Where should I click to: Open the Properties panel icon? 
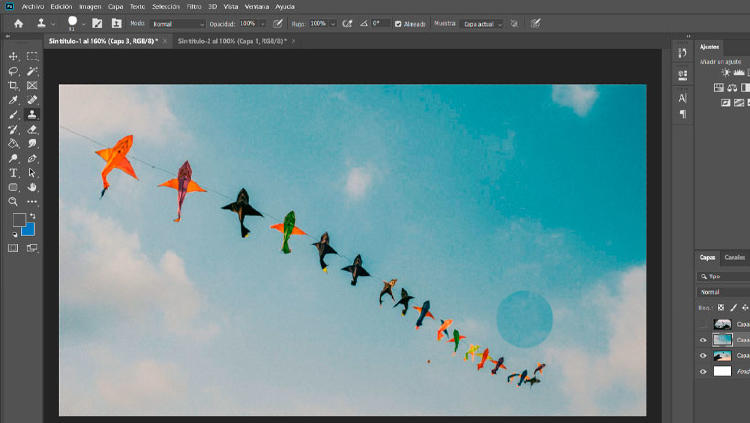(x=683, y=74)
